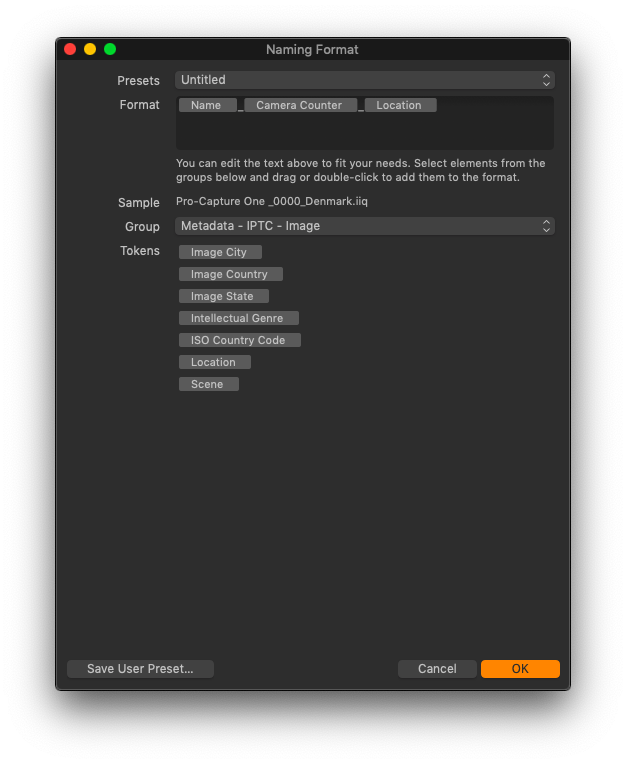626x764 pixels.
Task: Confirm with the orange OK button
Action: click(520, 669)
